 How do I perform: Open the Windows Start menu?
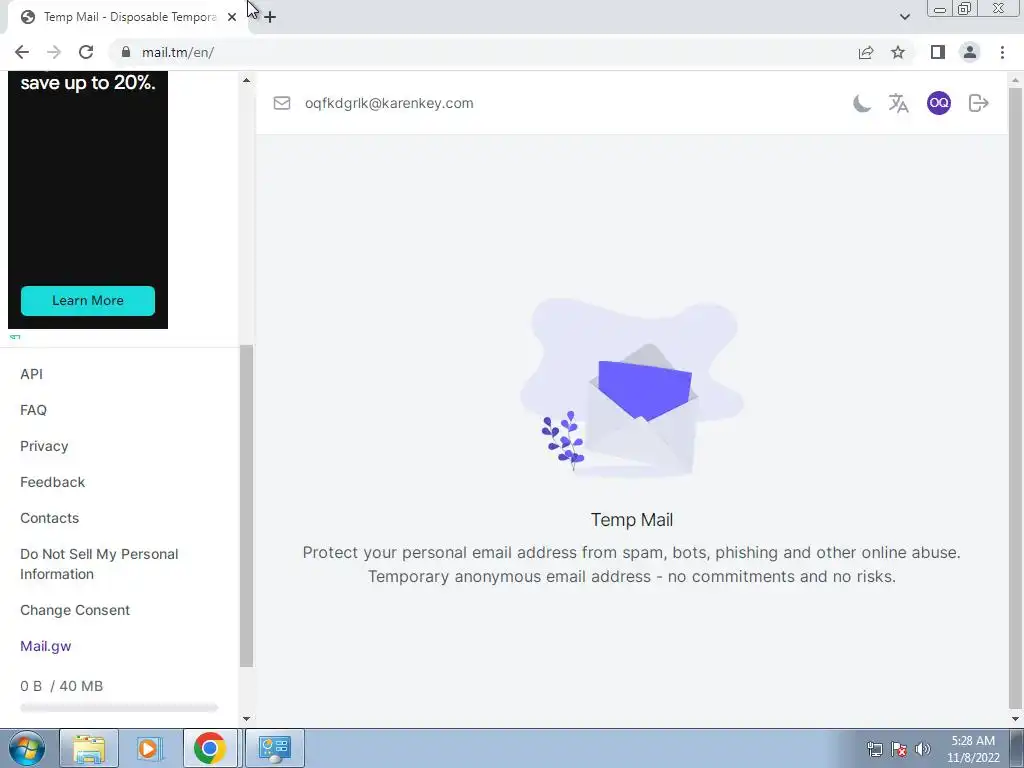click(27, 748)
